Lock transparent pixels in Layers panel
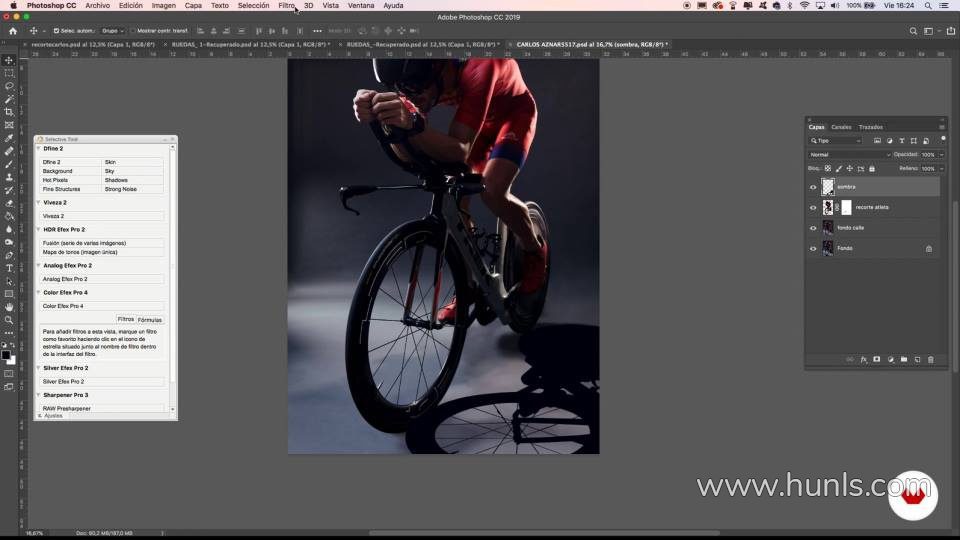This screenshot has width=960, height=540. coord(828,168)
